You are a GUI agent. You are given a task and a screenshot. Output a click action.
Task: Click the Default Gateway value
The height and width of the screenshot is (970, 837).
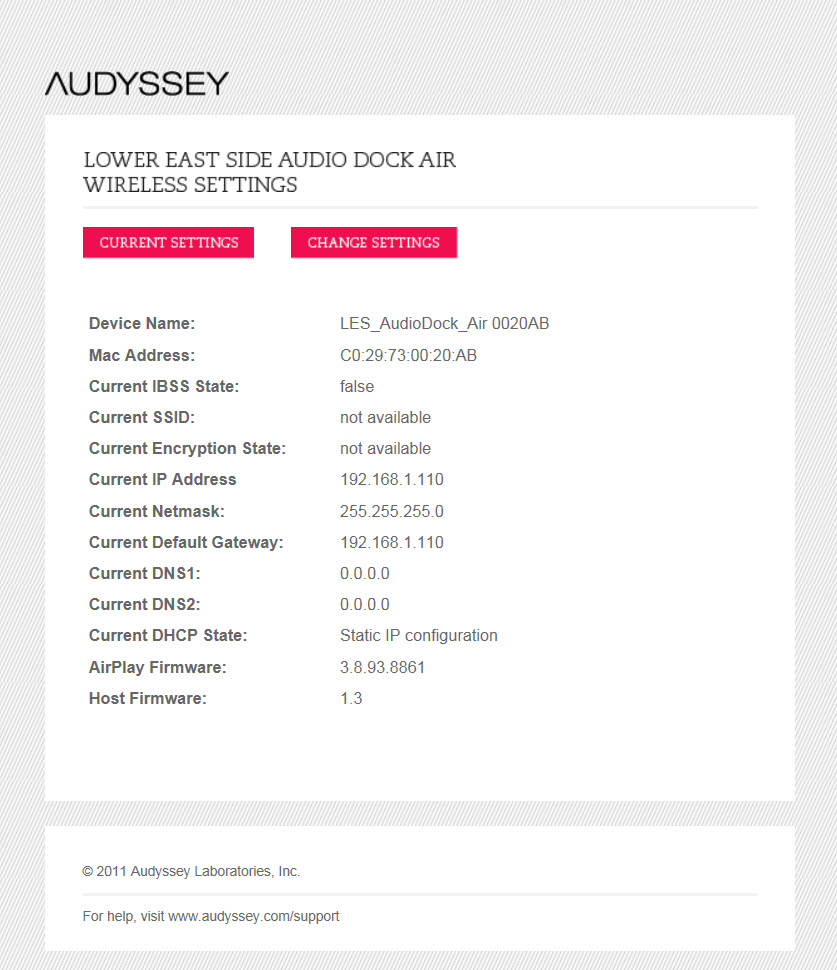click(x=392, y=543)
